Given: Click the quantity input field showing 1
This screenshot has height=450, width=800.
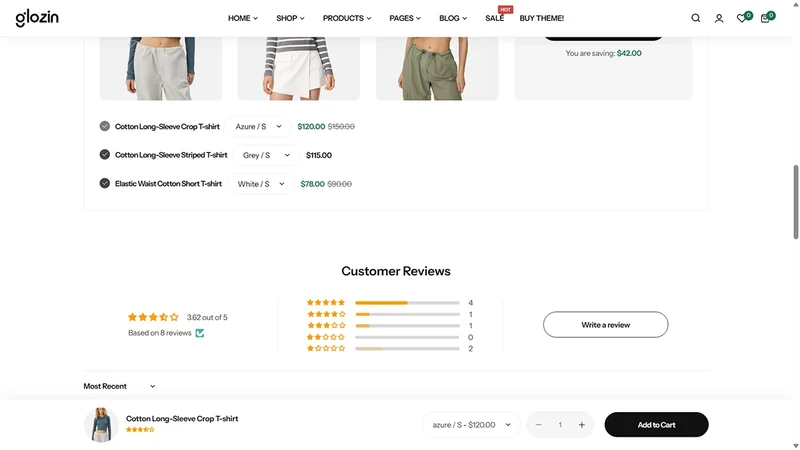Looking at the screenshot, I should tap(560, 424).
